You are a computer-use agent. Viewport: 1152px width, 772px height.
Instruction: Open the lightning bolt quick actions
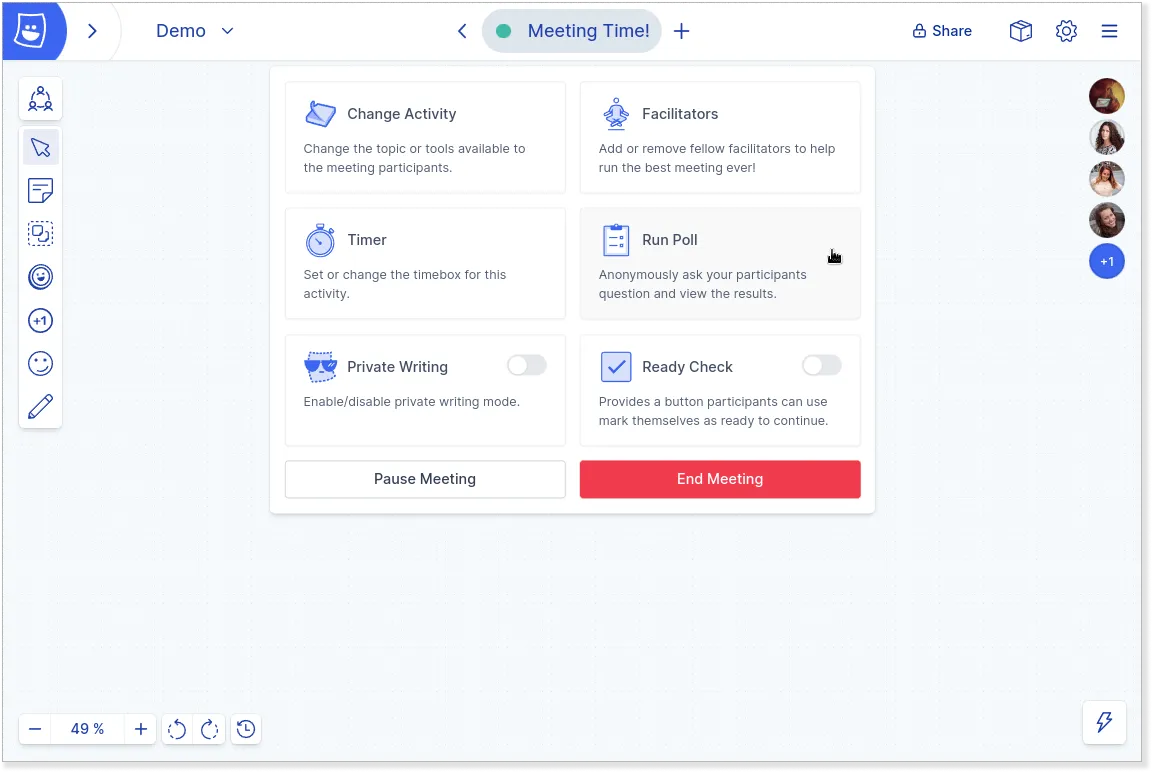tap(1105, 722)
